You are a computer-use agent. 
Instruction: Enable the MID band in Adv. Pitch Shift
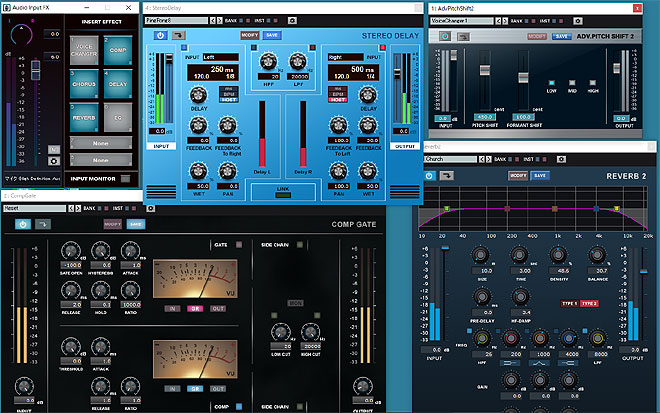pos(572,83)
